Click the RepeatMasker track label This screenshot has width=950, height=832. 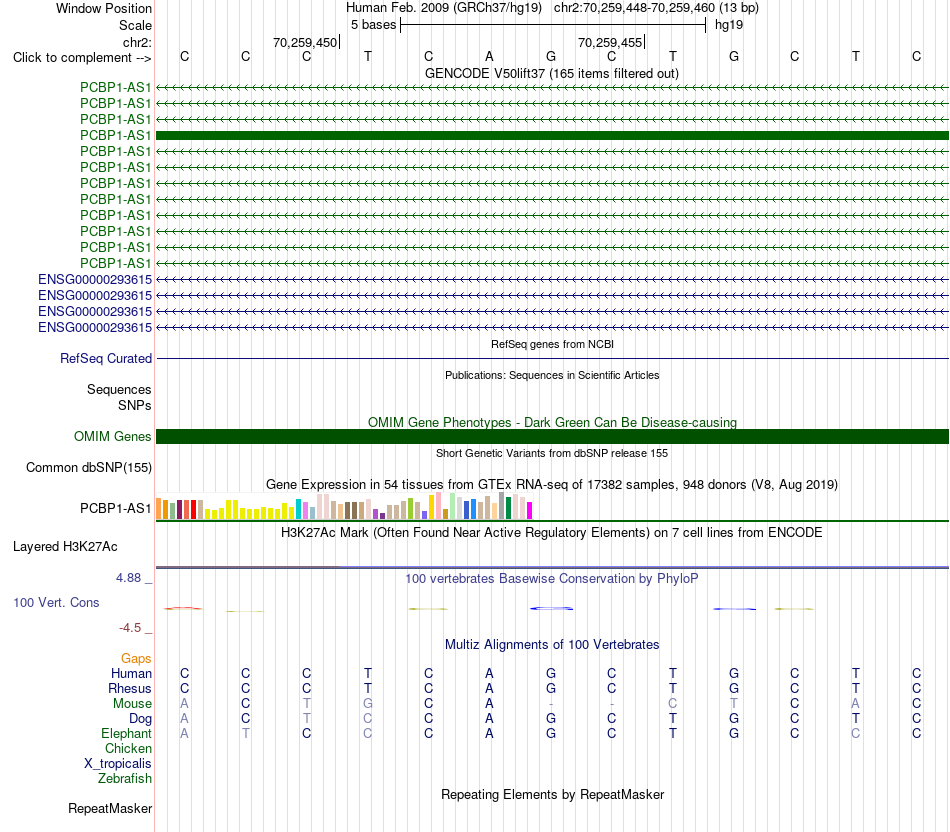click(110, 809)
